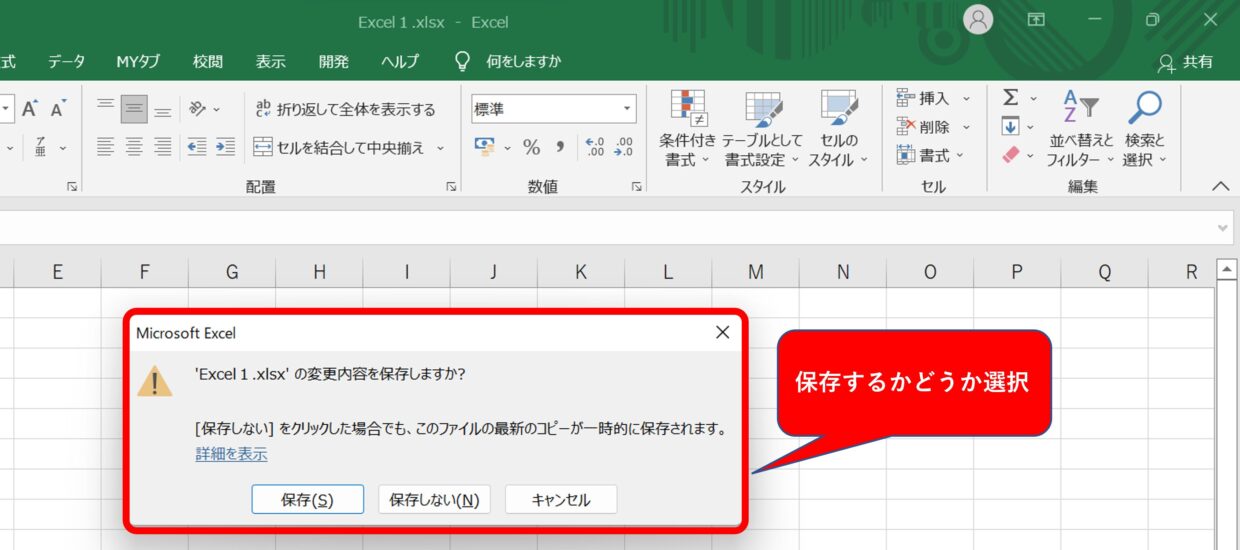Increase the cell indent
The image size is (1240, 550).
point(226,147)
